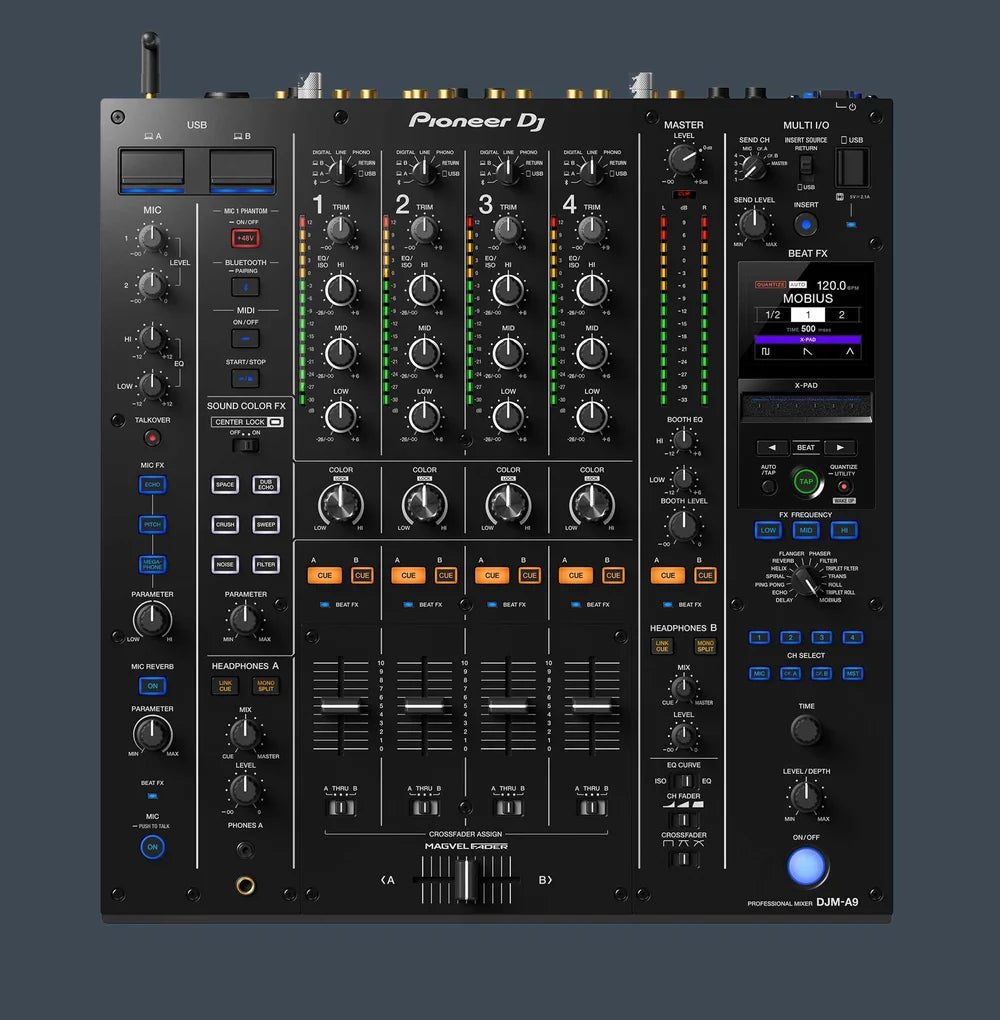Click channel 1 input selector knob

tap(339, 172)
